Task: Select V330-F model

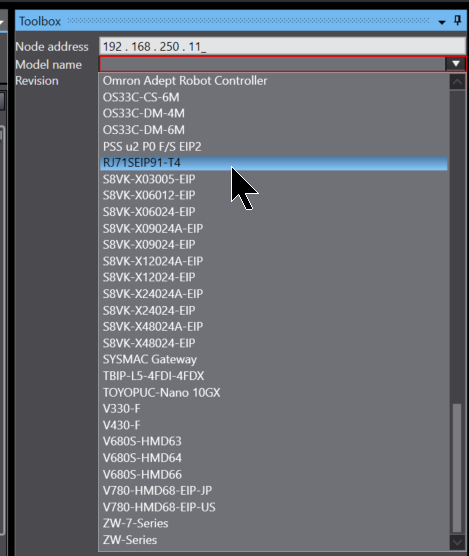Action: (x=274, y=409)
